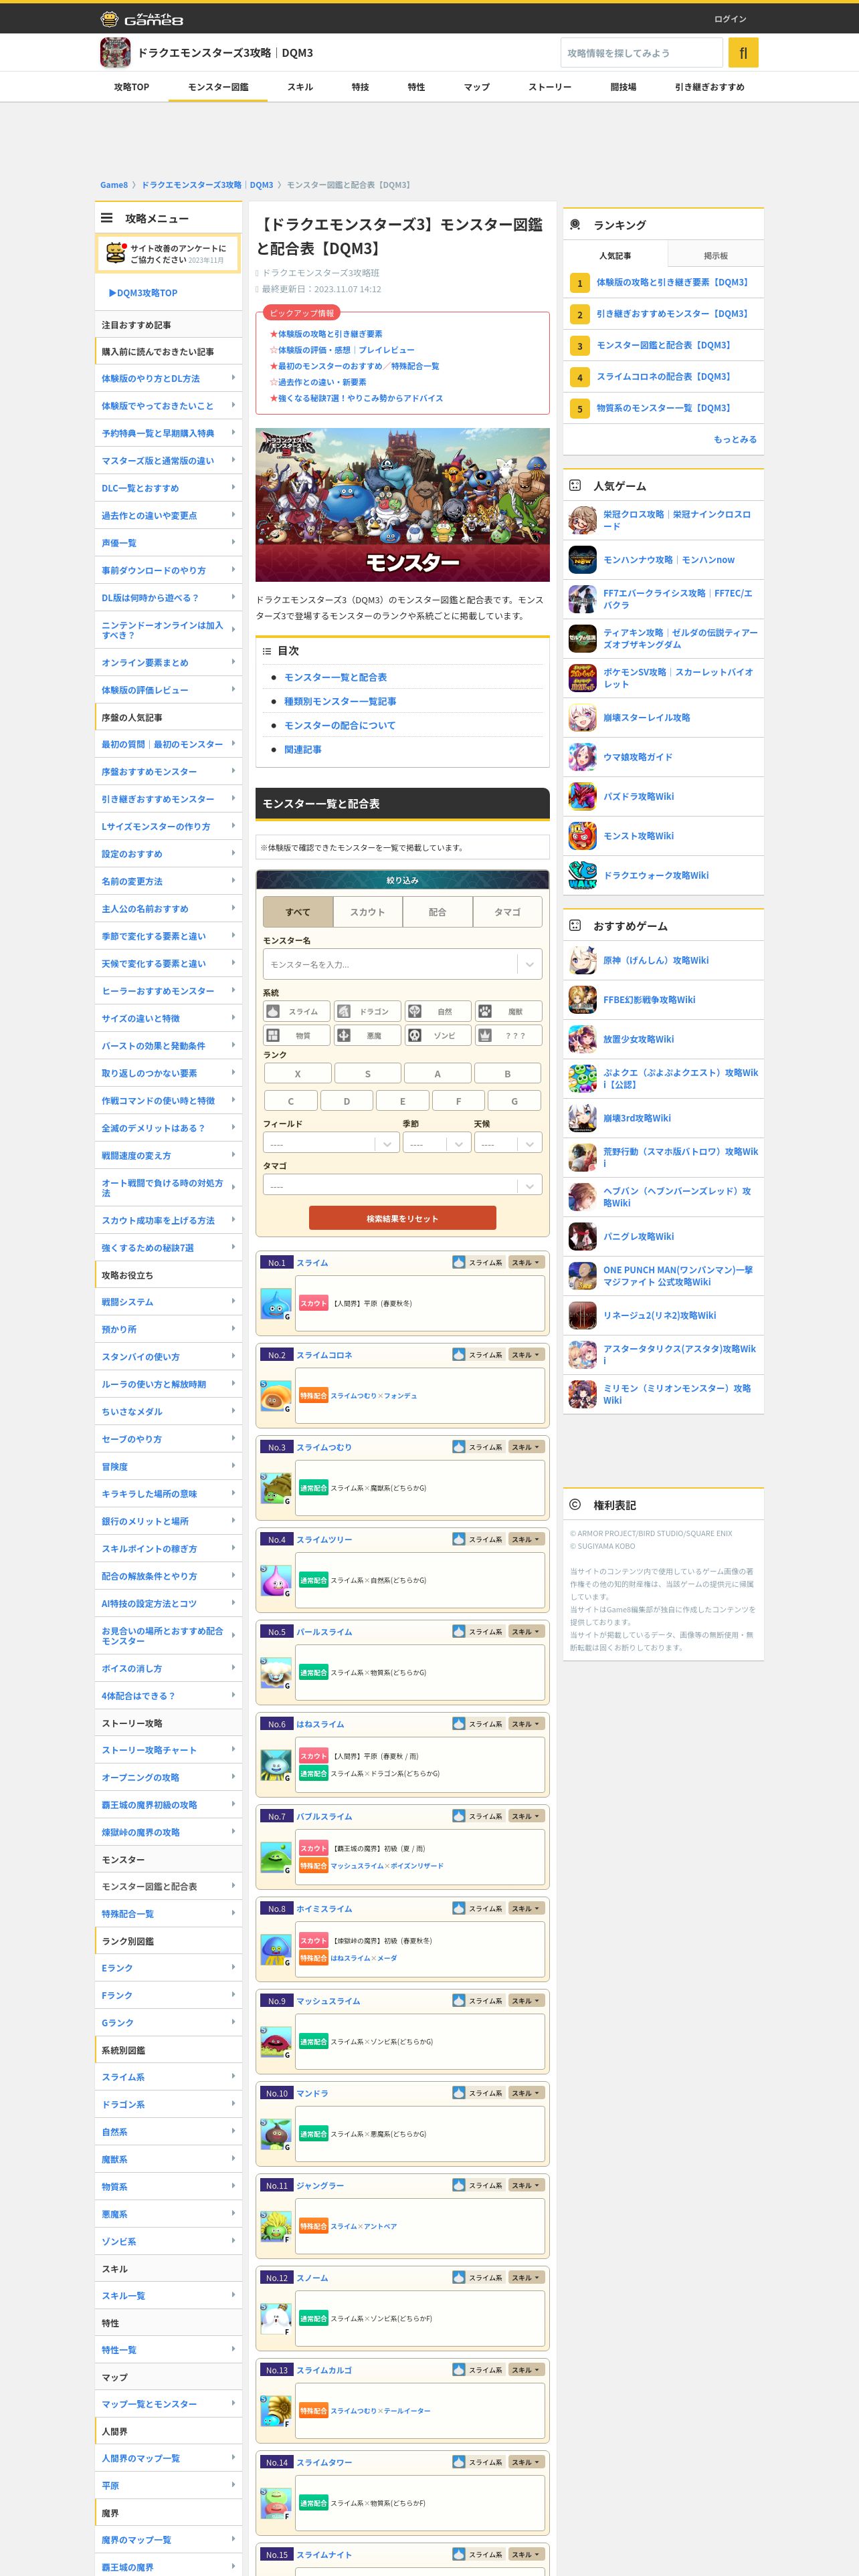Expand スキル dropdown on No.6 はねスライム
Screen dimensions: 859x2576
click(x=526, y=1724)
